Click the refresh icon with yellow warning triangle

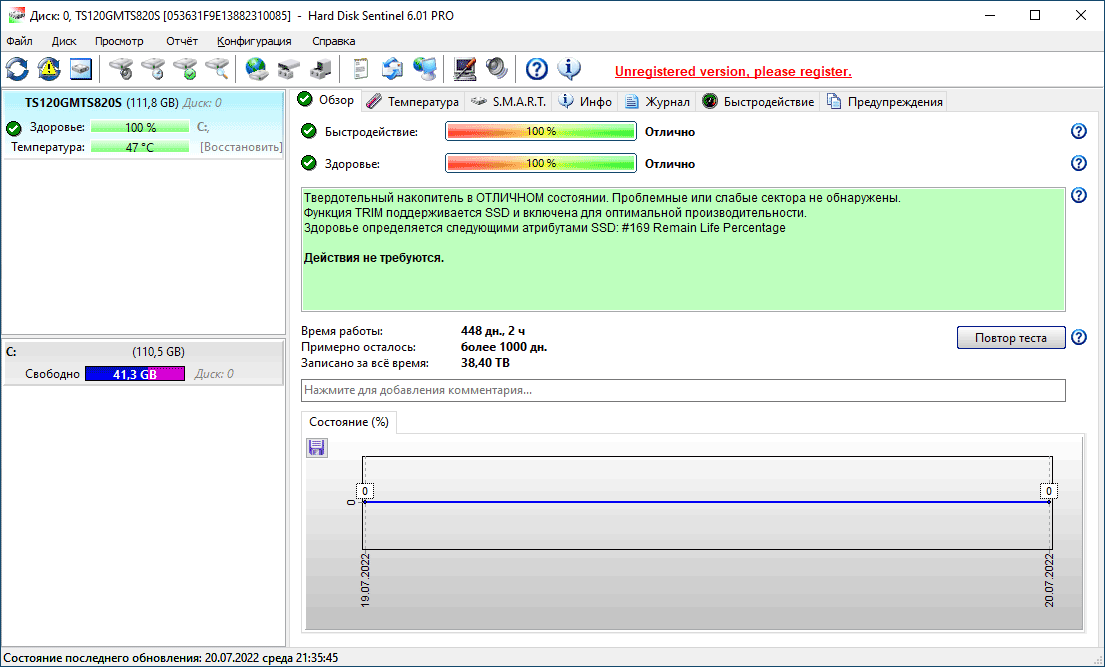coord(49,69)
